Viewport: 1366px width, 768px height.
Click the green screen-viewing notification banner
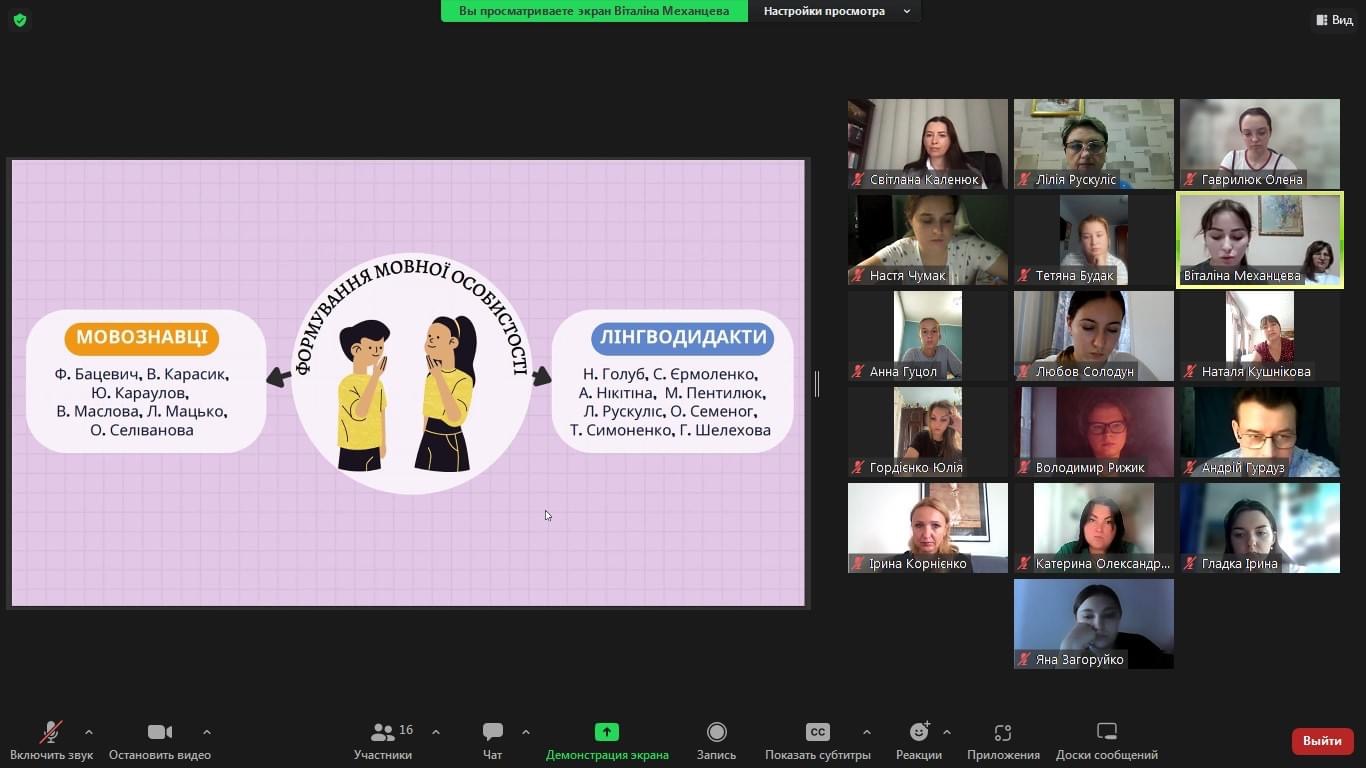594,11
